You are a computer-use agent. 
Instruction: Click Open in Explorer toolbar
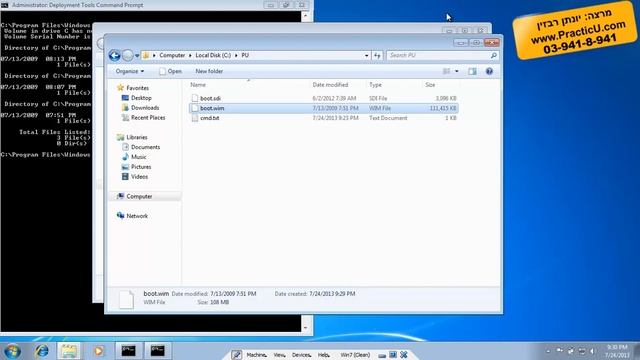coord(171,71)
